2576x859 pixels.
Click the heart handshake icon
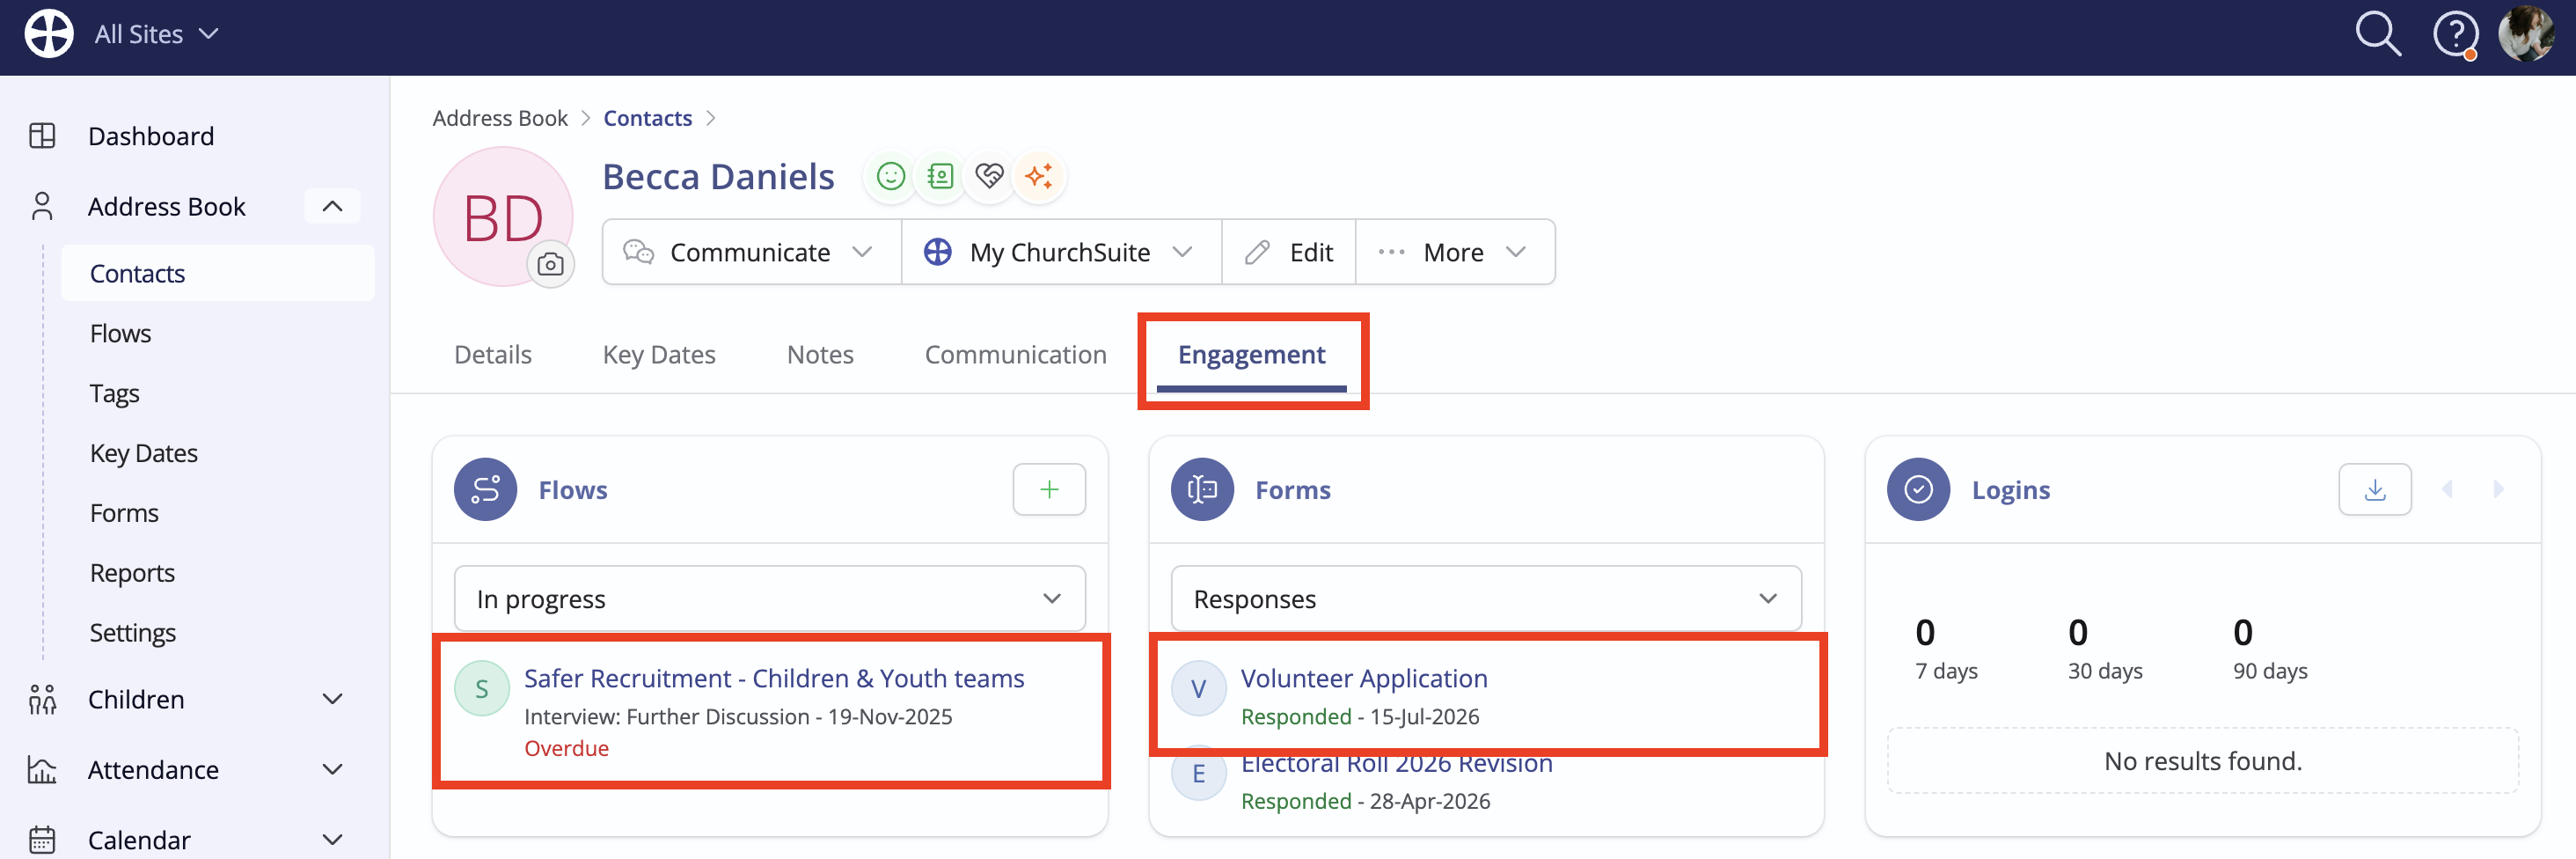989,176
